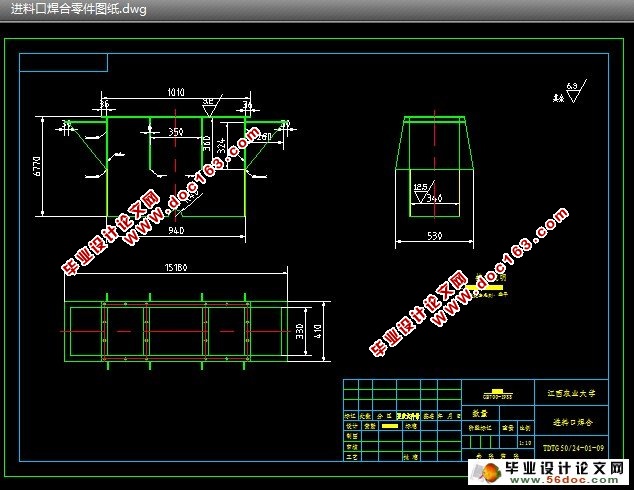
Task: Click the 进料口焊合 part name text
Action: [573, 422]
